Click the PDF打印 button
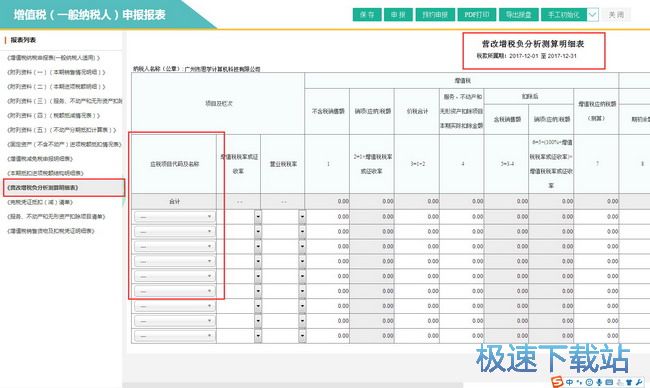 point(477,15)
